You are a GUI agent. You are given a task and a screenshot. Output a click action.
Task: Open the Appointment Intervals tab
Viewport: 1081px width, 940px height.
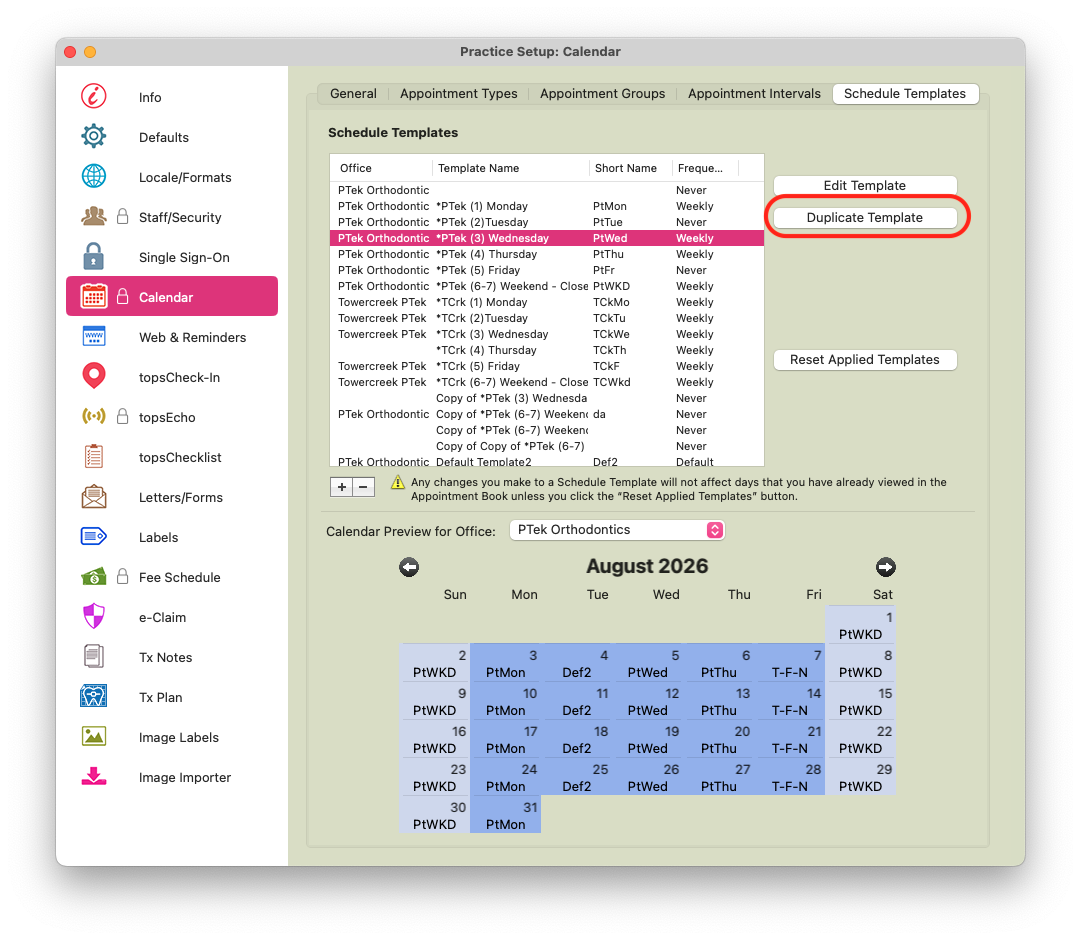754,94
